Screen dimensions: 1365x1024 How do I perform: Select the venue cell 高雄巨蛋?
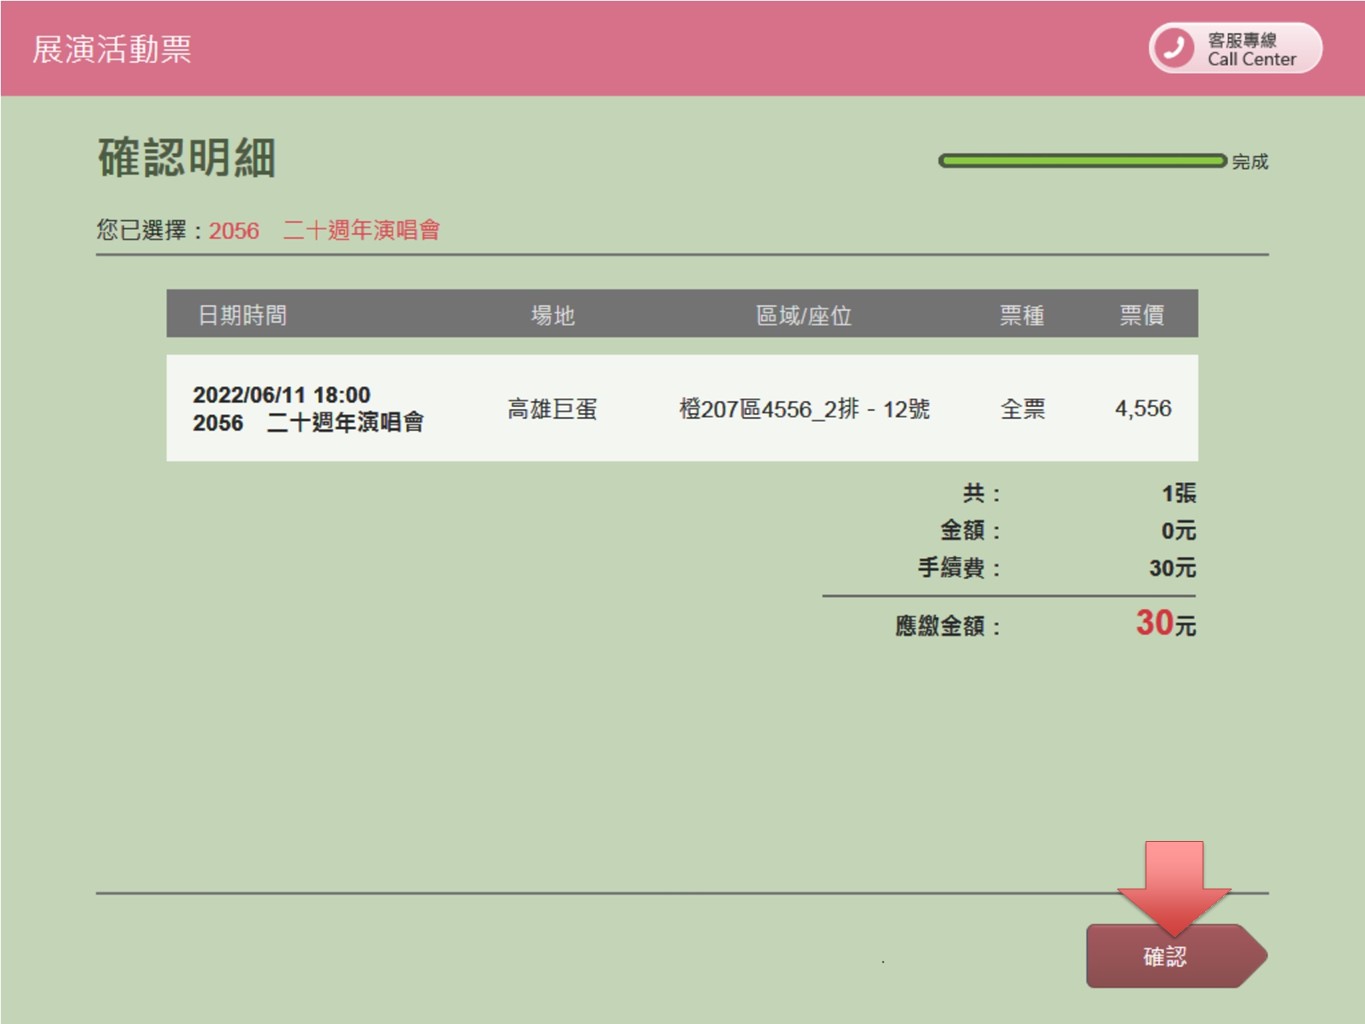tap(552, 409)
